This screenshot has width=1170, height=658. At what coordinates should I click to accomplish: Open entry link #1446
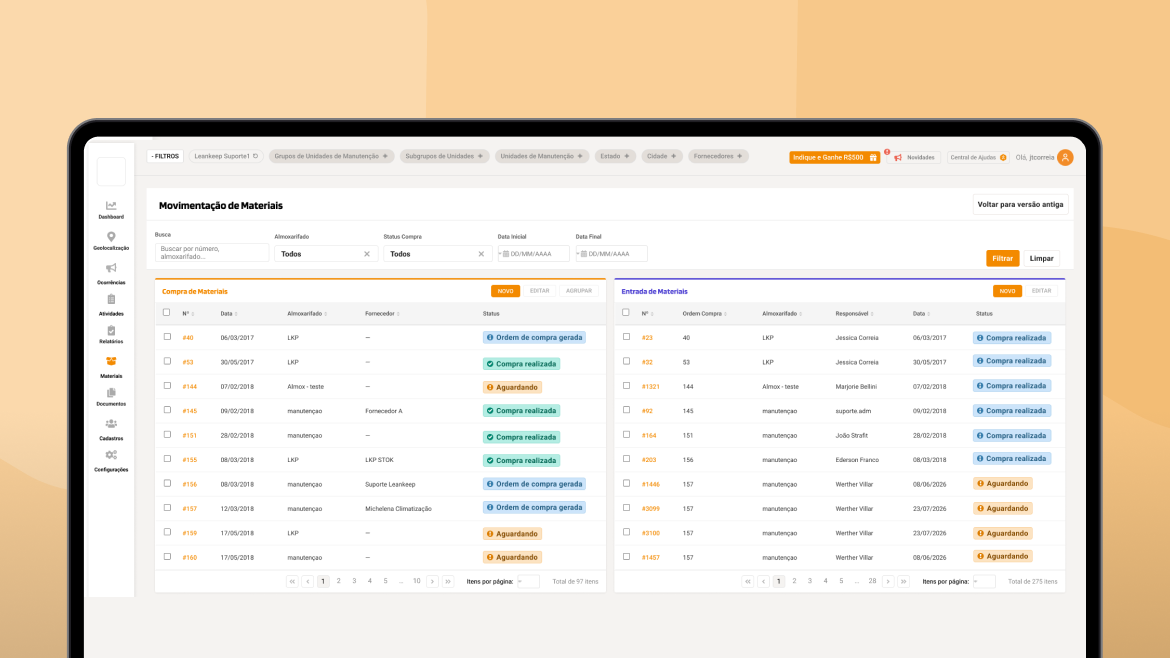pyautogui.click(x=651, y=484)
